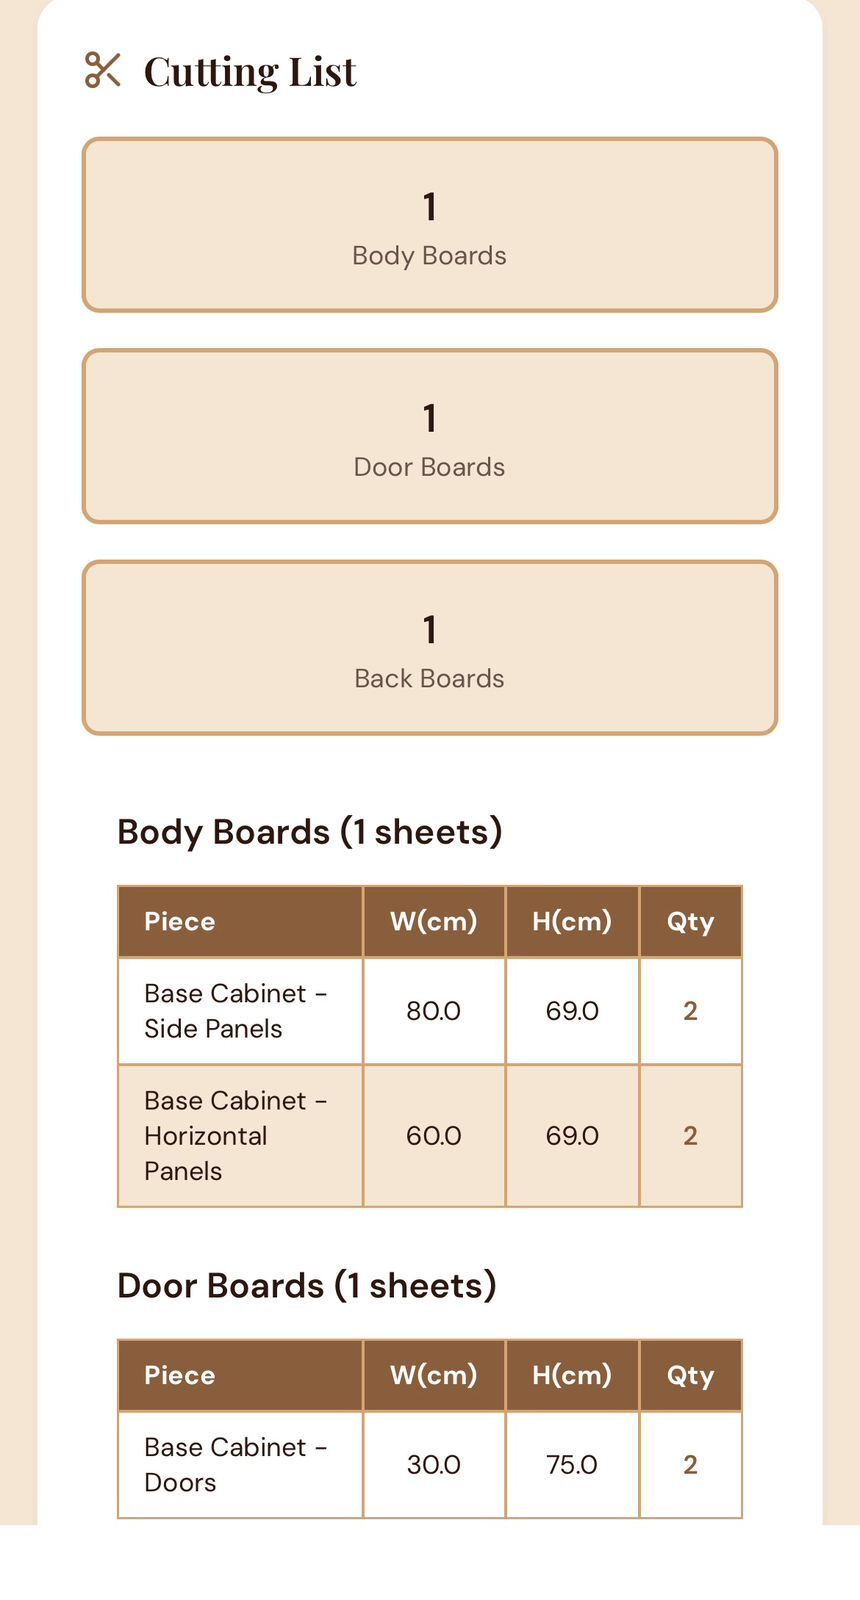Click the Qty header in Body Boards table
Viewport: 860px width, 1600px height.
pyautogui.click(x=691, y=921)
